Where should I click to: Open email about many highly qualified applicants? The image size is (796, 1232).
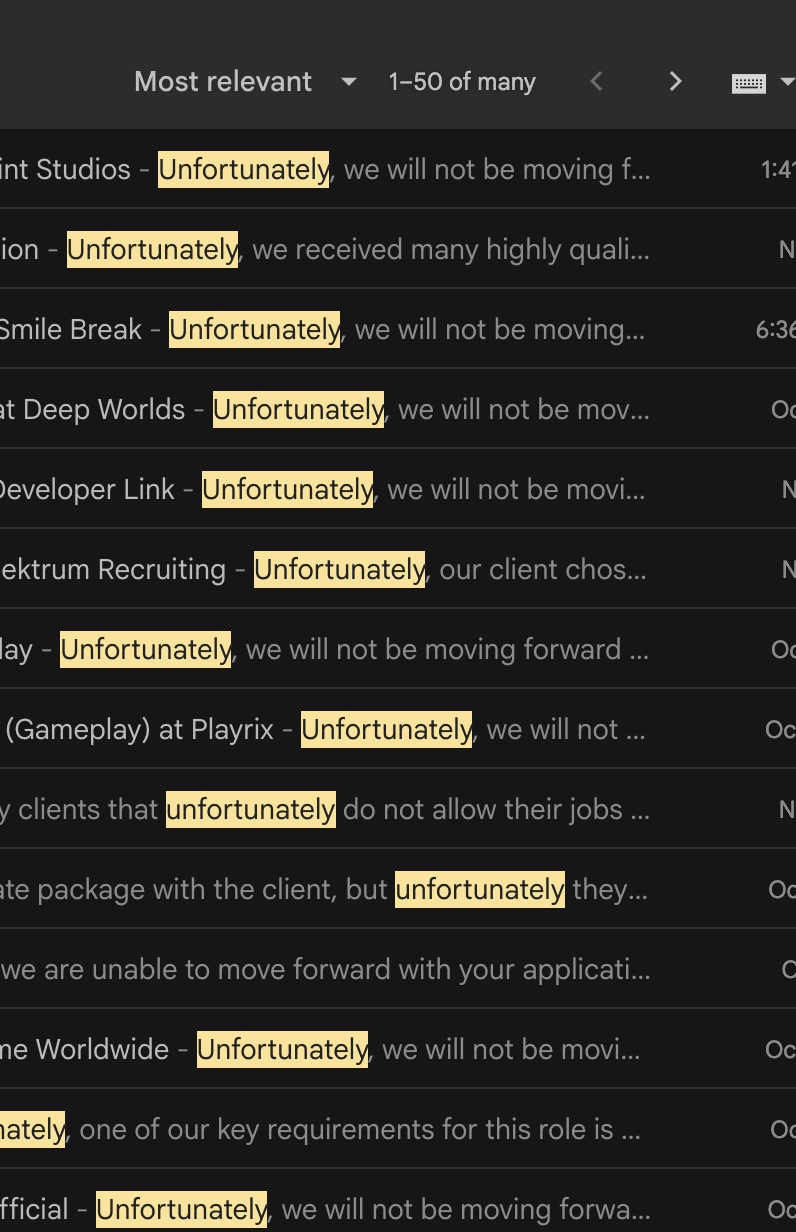398,249
